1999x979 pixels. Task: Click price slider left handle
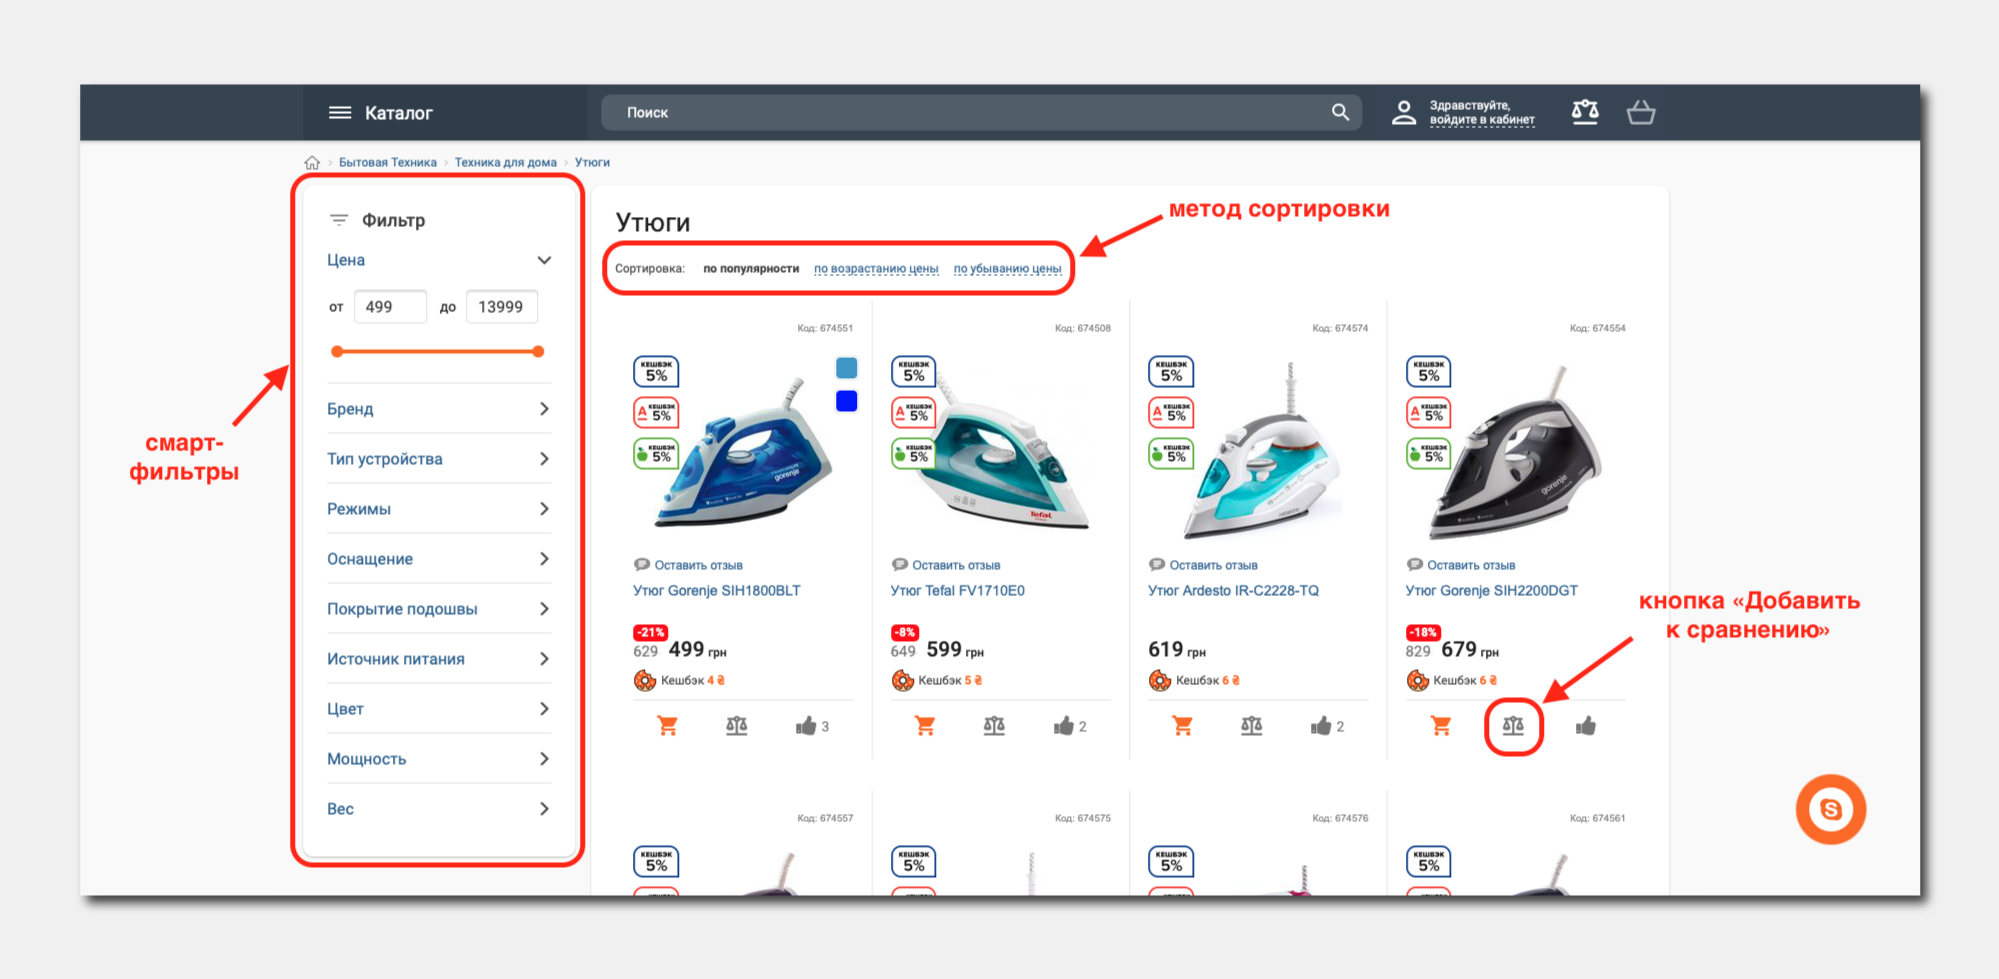coord(337,351)
